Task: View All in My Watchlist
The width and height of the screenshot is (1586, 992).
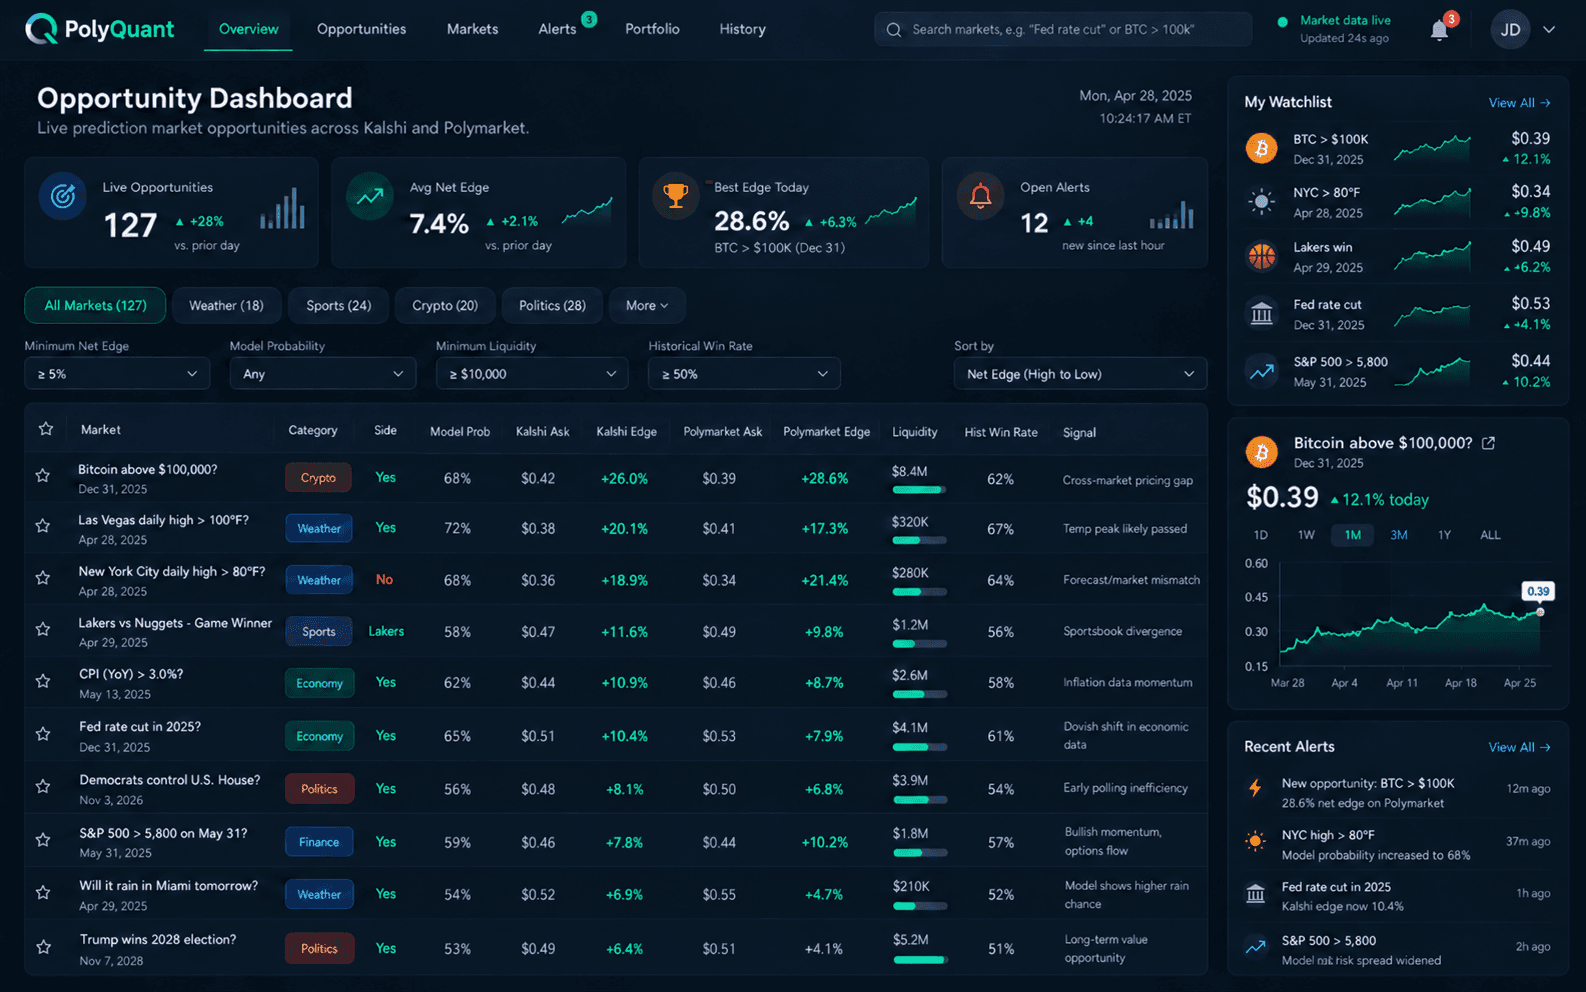Action: pyautogui.click(x=1519, y=103)
